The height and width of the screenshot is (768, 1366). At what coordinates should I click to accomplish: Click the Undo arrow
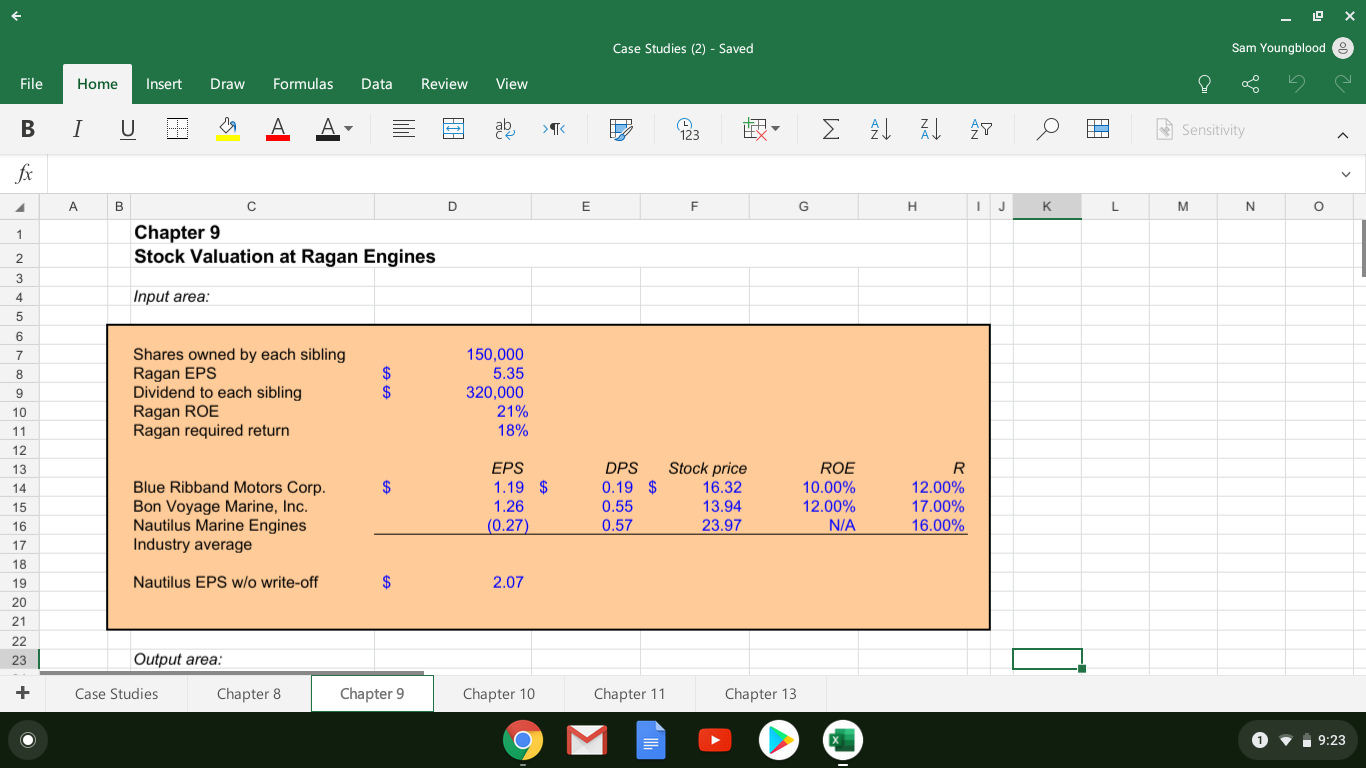click(1296, 84)
